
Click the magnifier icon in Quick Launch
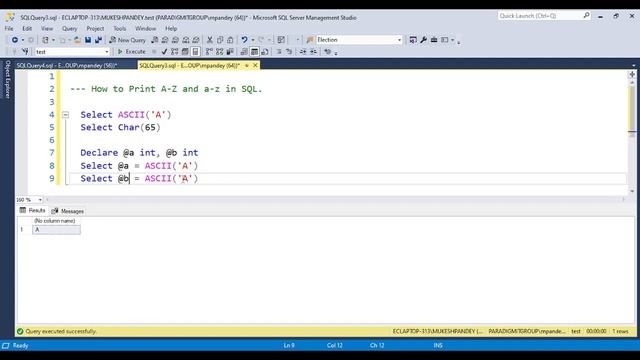point(586,16)
